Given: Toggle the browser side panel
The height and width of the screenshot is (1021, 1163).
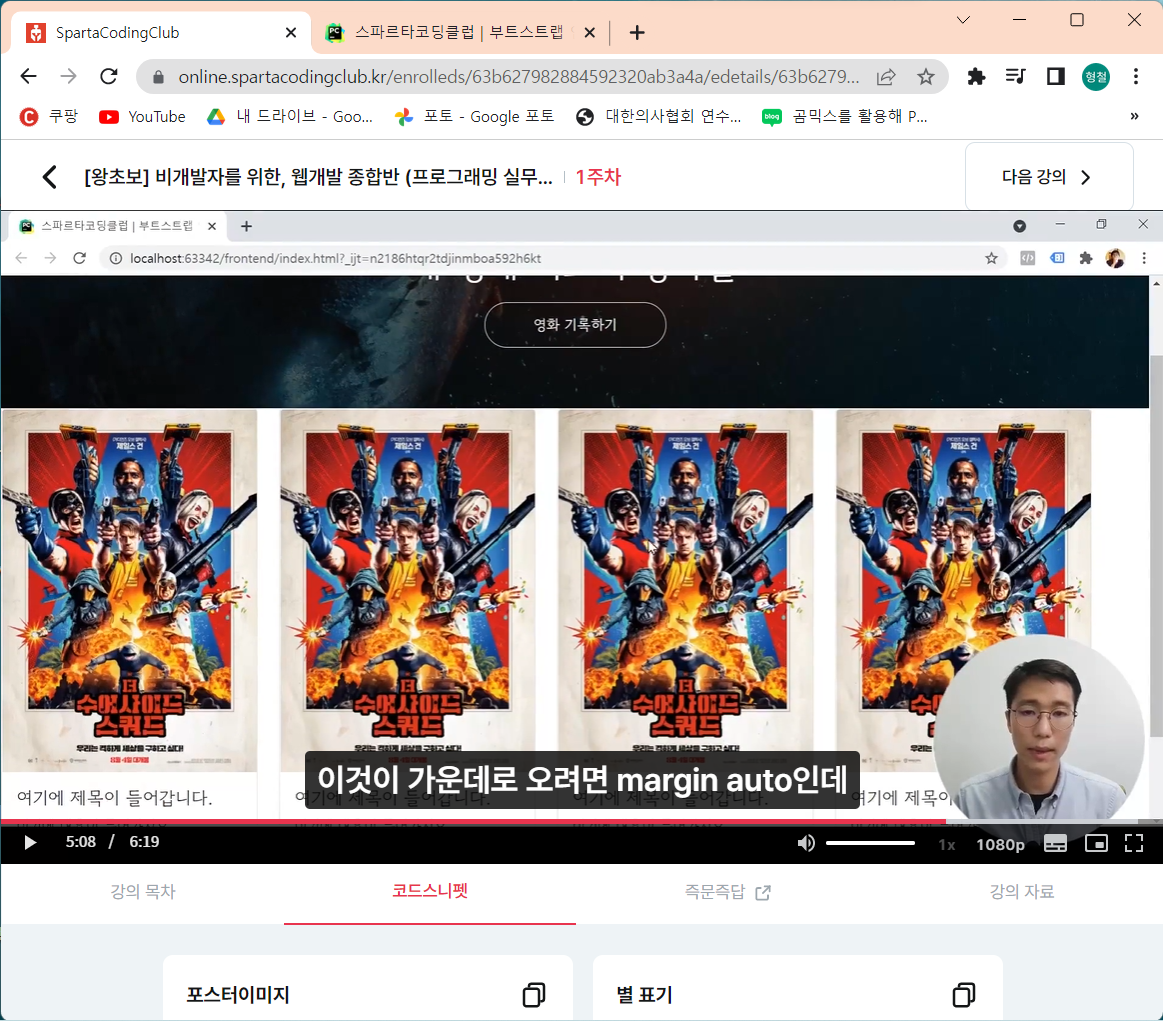Looking at the screenshot, I should 1055,76.
